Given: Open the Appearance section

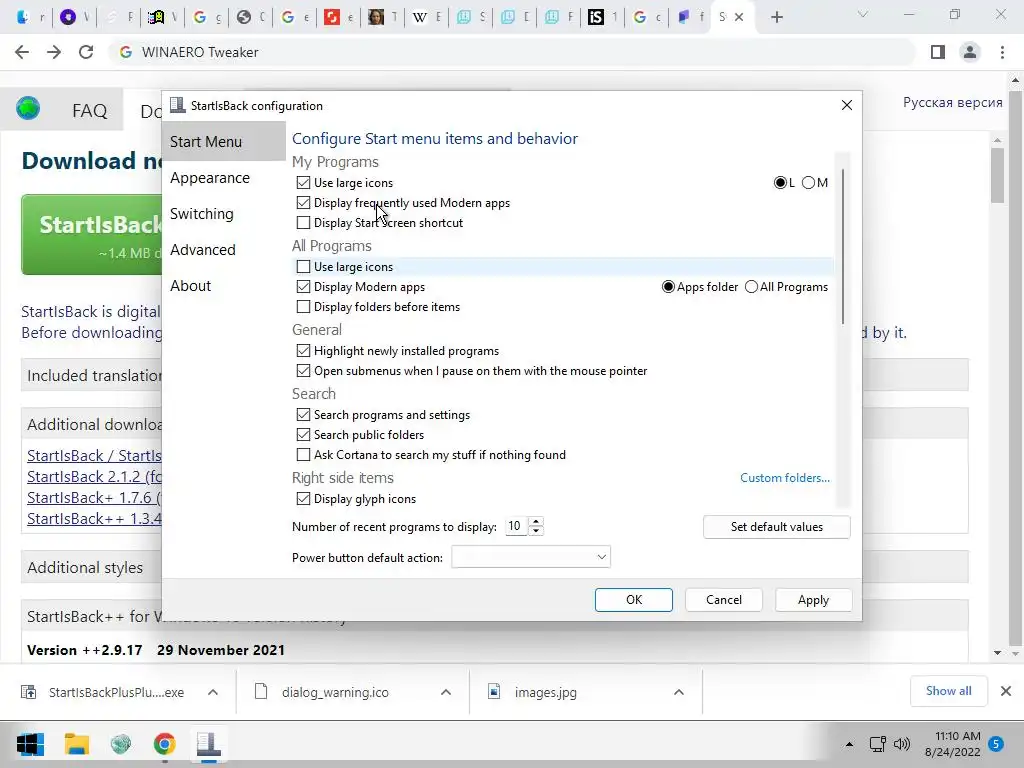Looking at the screenshot, I should pos(223,178).
